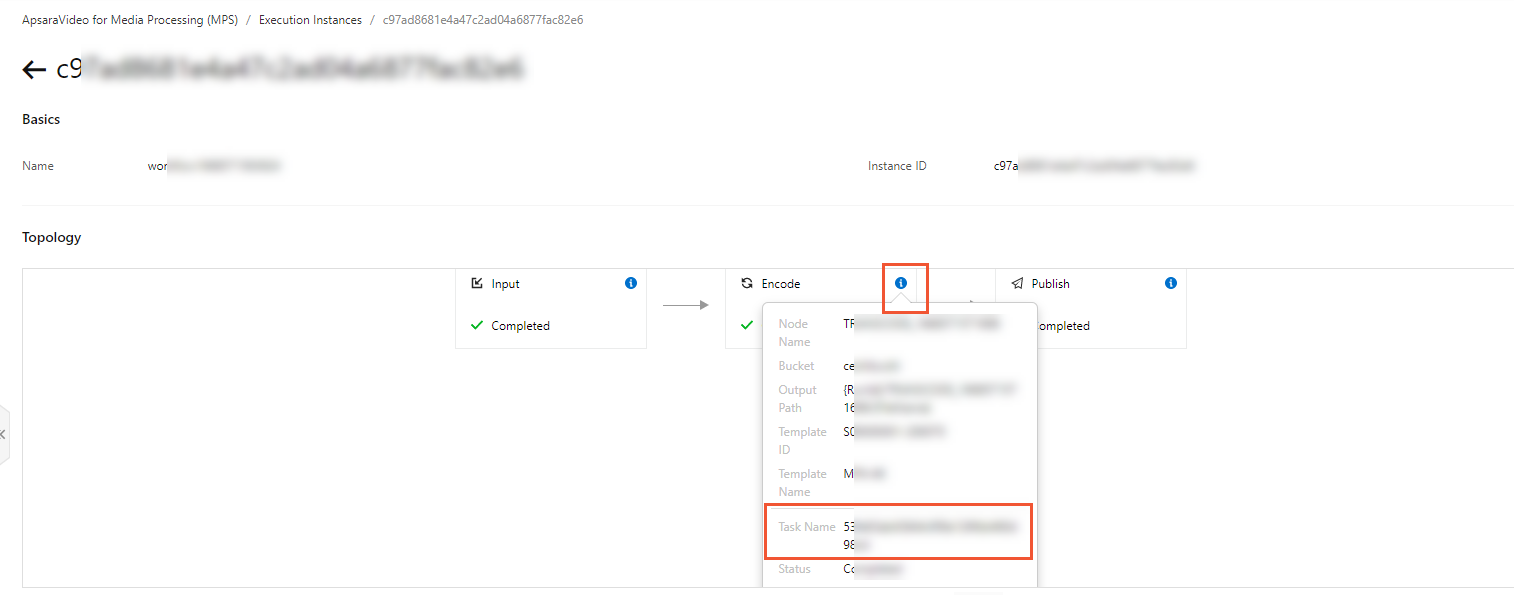Image resolution: width=1514 pixels, height=595 pixels.
Task: Click the Input node label
Action: [505, 284]
